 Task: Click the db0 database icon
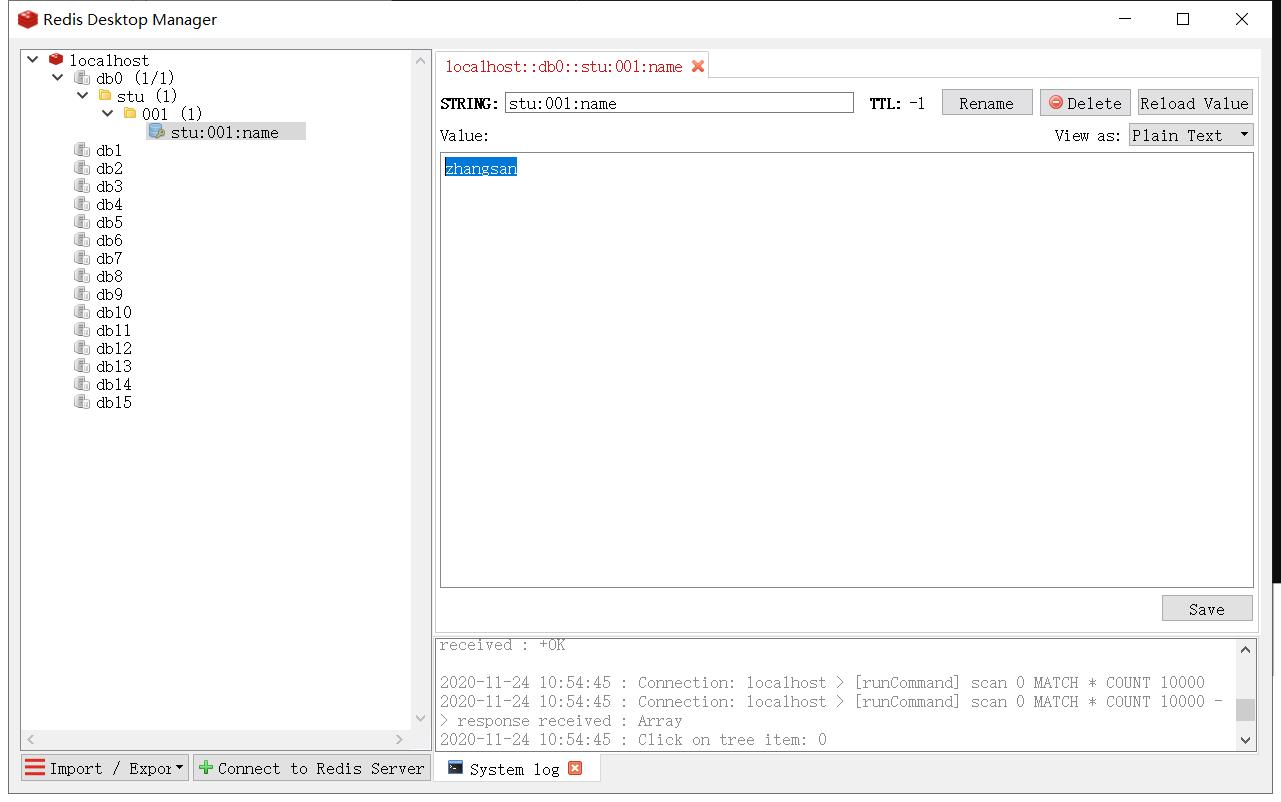point(82,78)
